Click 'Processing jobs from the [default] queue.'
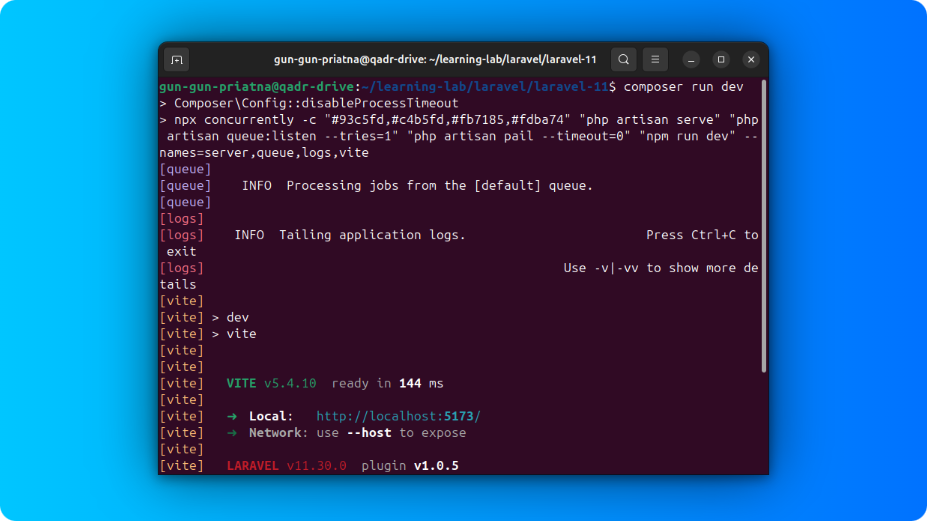927x521 pixels. tap(439, 186)
